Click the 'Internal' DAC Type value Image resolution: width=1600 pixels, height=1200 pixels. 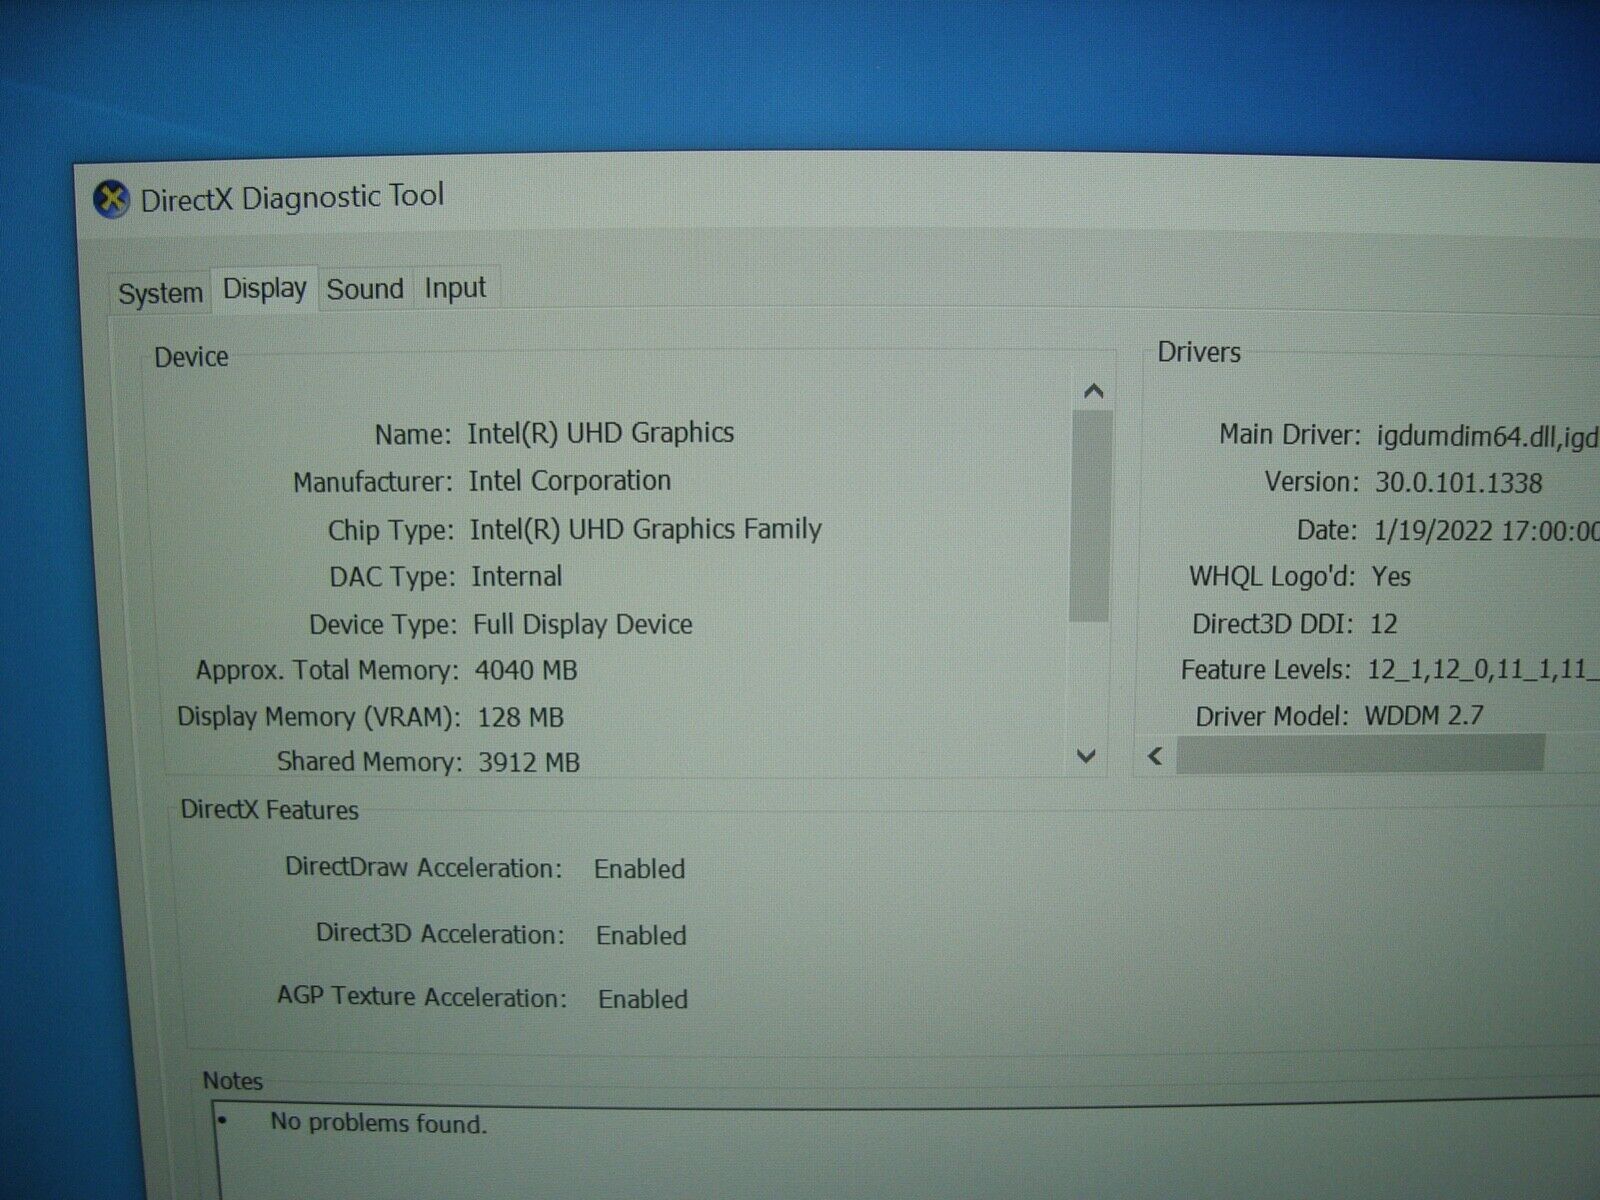pyautogui.click(x=517, y=577)
